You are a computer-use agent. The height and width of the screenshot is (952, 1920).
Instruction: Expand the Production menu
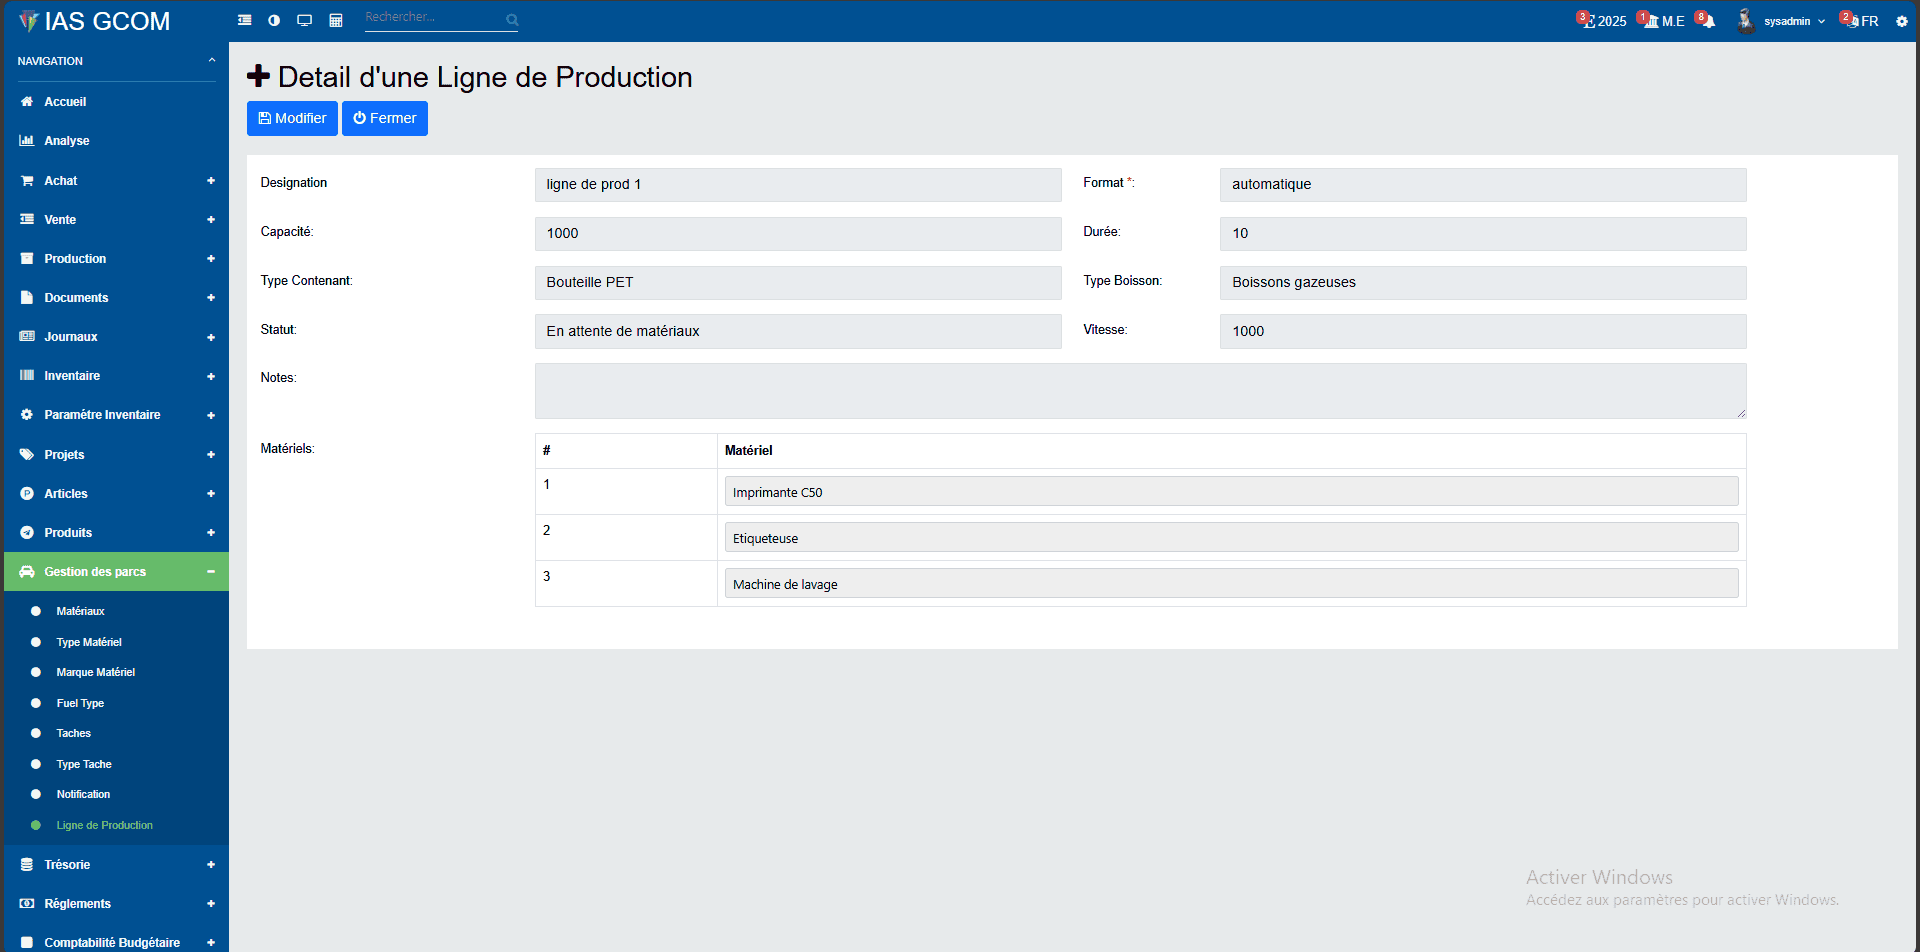[75, 258]
